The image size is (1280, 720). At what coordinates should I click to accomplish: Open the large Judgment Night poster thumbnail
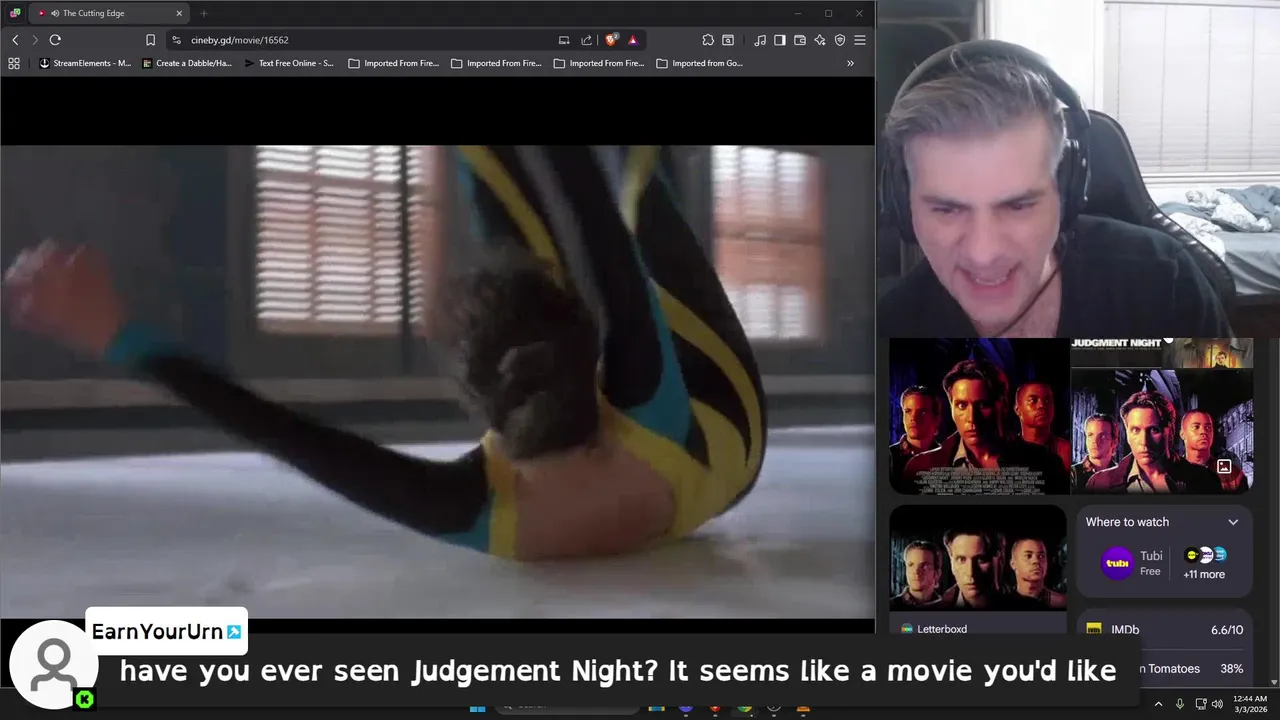tap(978, 416)
